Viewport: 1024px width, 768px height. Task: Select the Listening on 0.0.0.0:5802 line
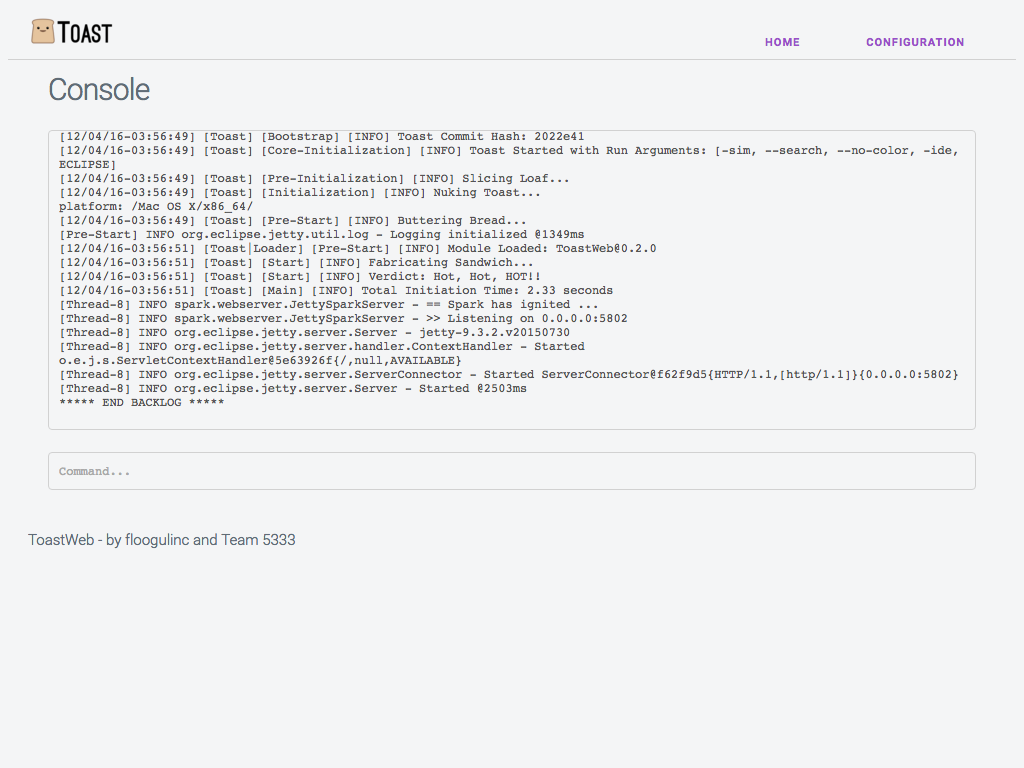pyautogui.click(x=343, y=319)
